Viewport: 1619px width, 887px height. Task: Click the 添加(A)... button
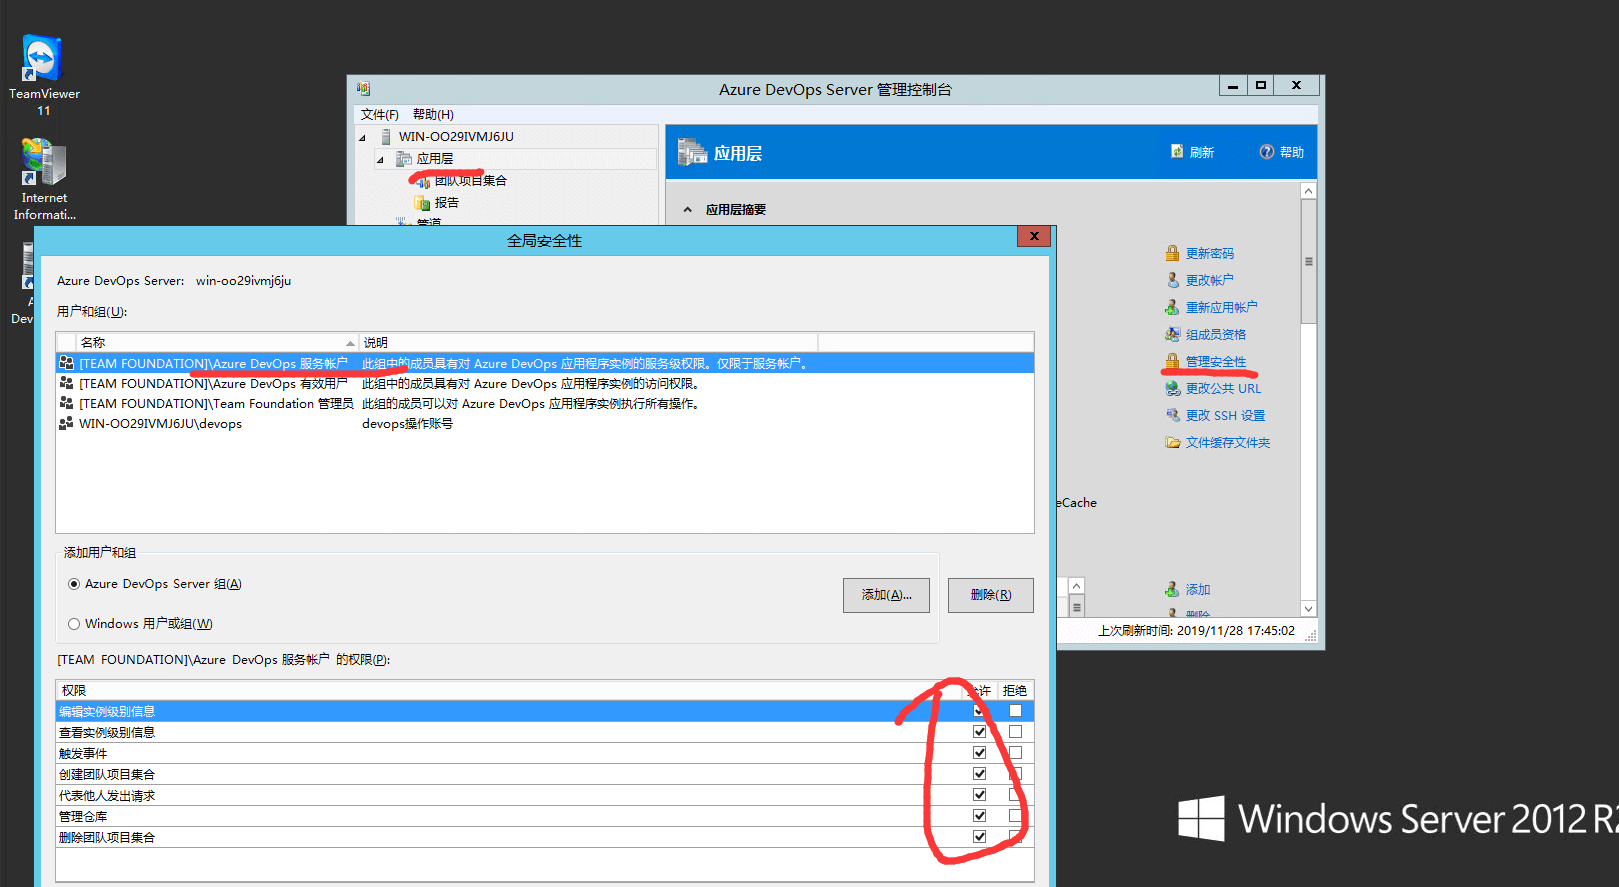[x=886, y=595]
